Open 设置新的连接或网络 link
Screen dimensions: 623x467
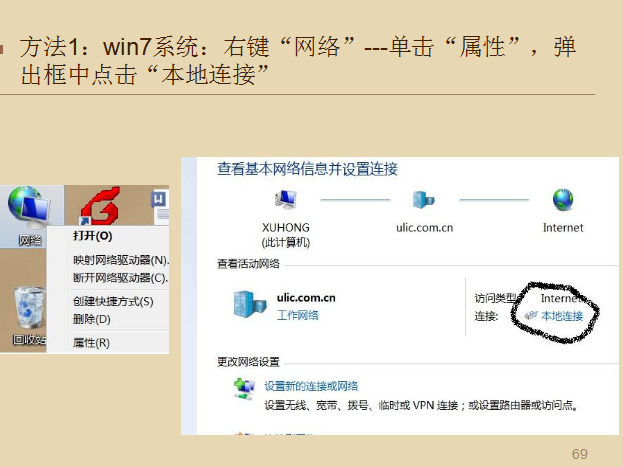(x=311, y=386)
